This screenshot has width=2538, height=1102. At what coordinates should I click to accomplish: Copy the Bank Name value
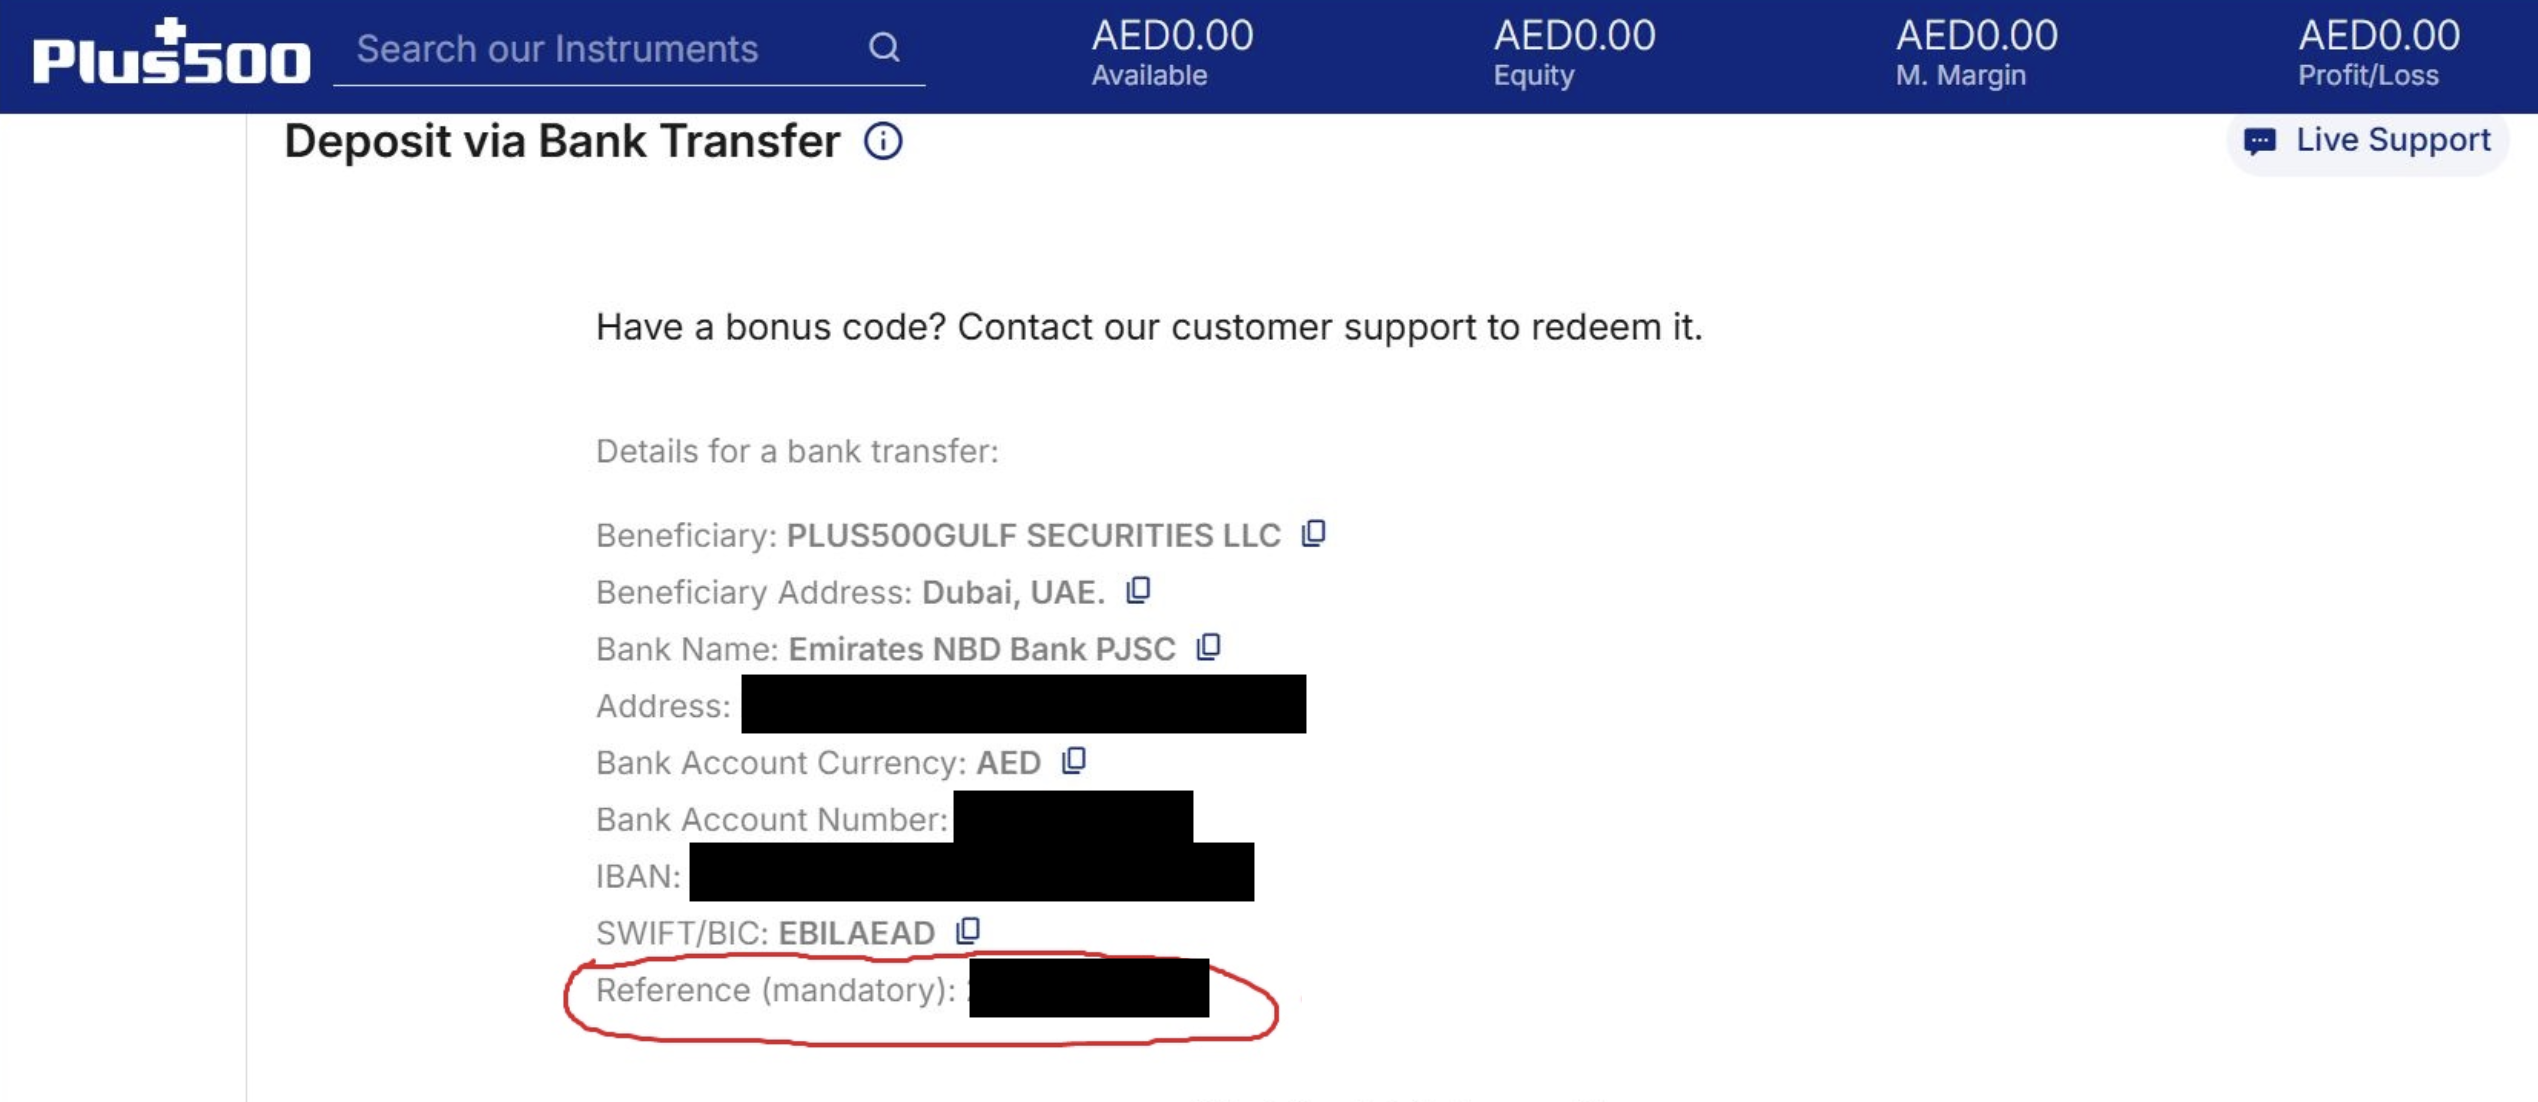coord(1208,648)
